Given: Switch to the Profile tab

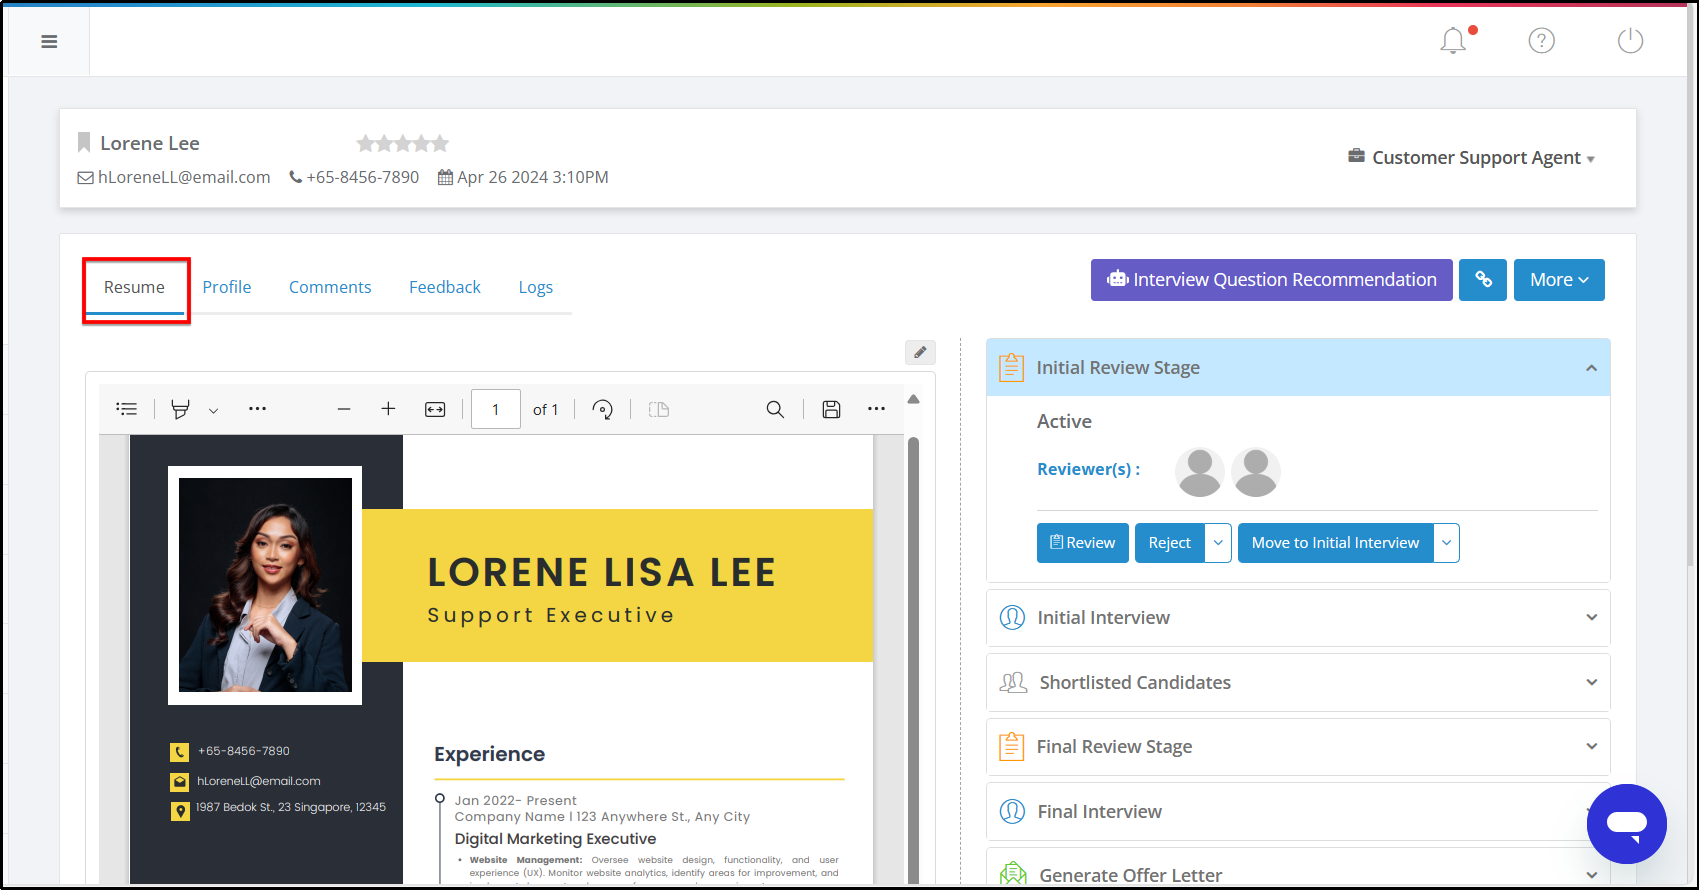Looking at the screenshot, I should 227,287.
